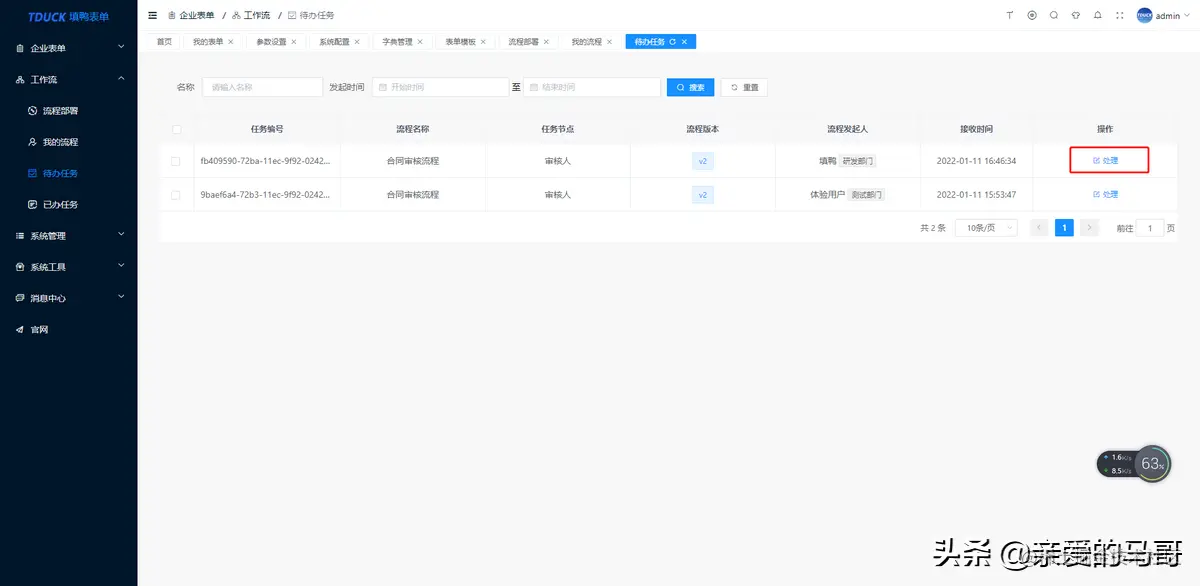
Task: Click 处理 on the first task row
Action: [x=1108, y=161]
